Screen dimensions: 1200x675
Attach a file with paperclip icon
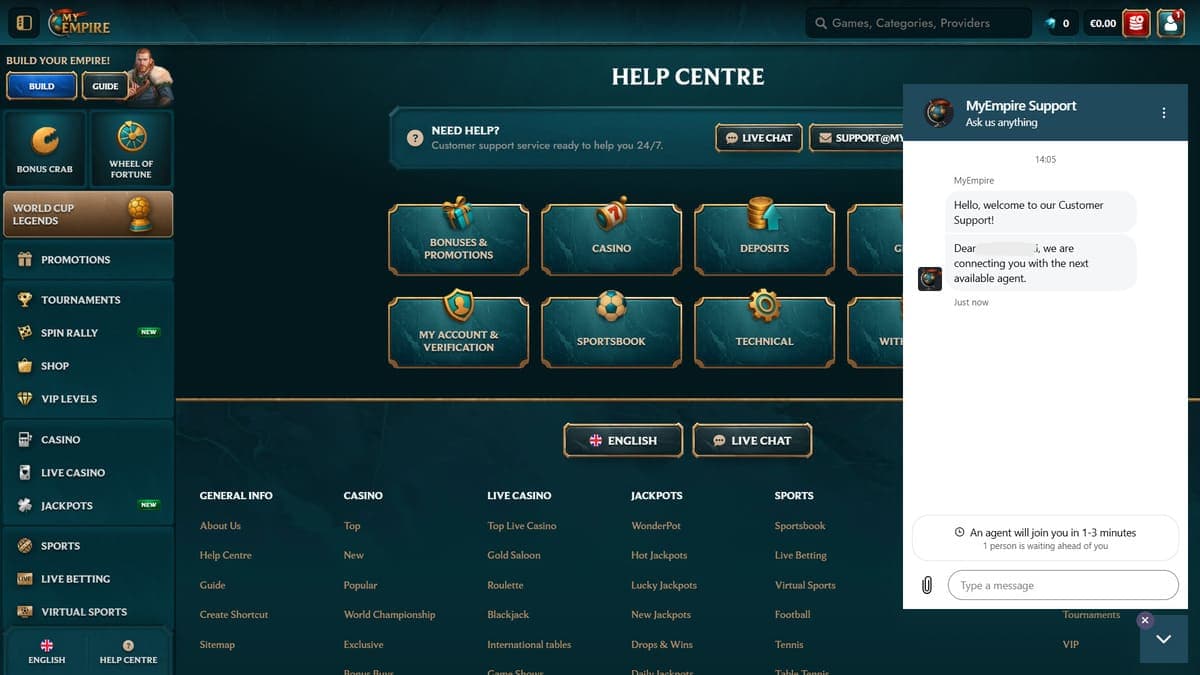point(927,585)
